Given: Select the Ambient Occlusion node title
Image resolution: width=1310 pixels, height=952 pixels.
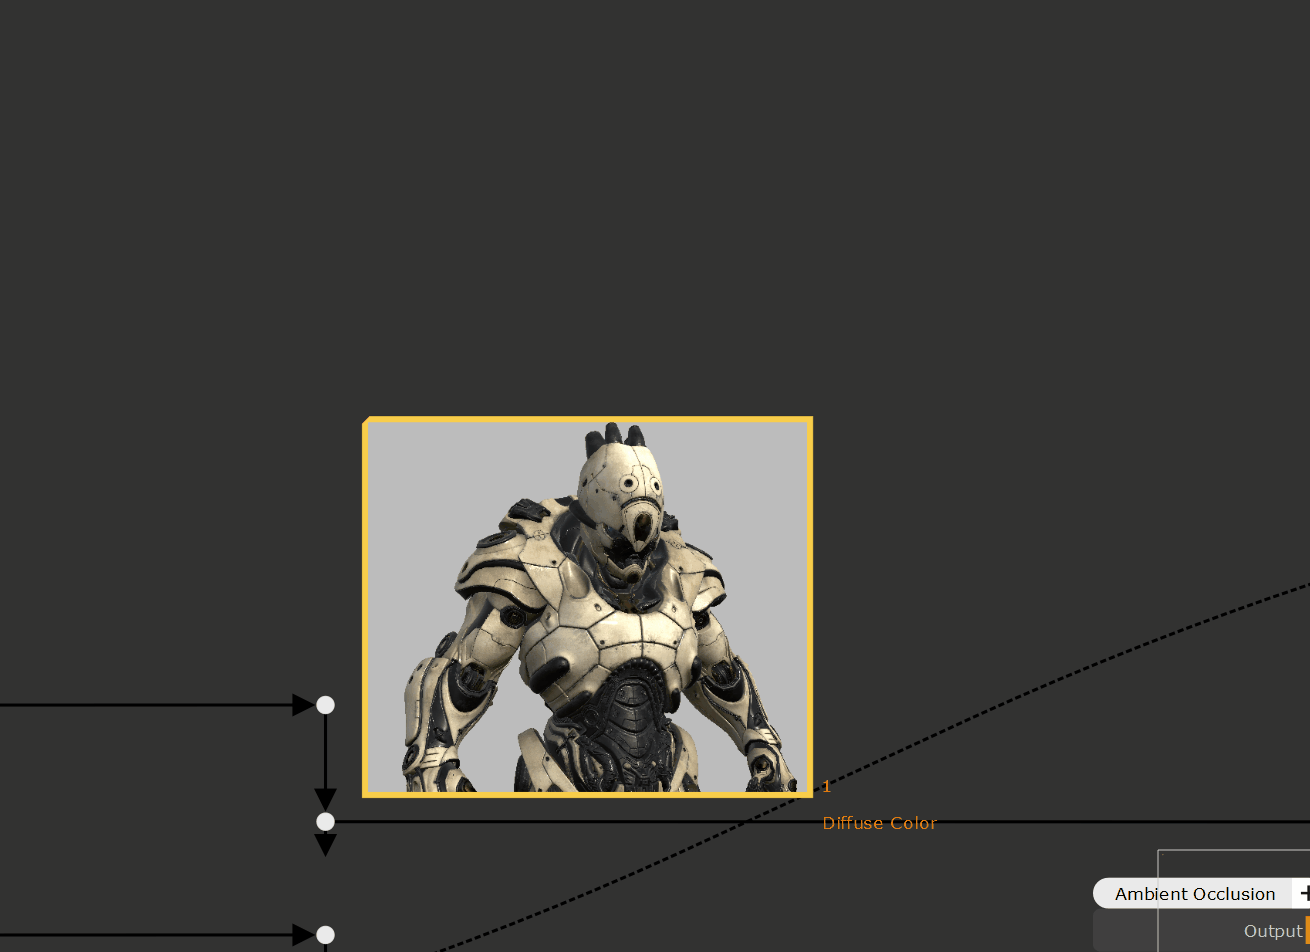Looking at the screenshot, I should [x=1194, y=894].
